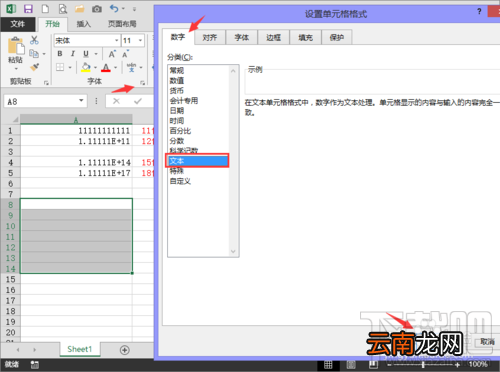
Task: Expand the Undo history dropdown arrow
Action: [x=123, y=9]
